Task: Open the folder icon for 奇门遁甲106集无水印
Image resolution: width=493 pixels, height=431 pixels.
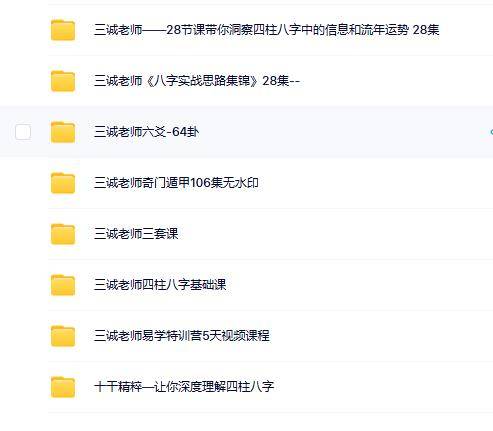Action: pos(63,183)
